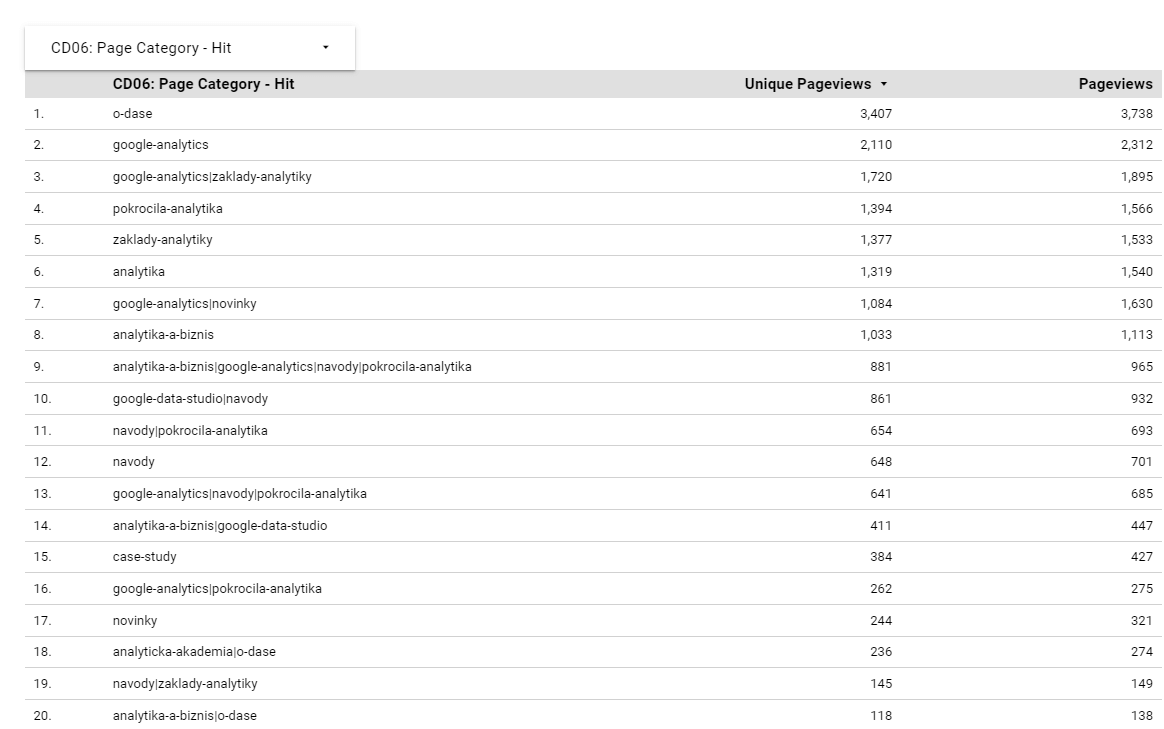The width and height of the screenshot is (1164, 729).
Task: Click unique pageviews value 2,110
Action: 876,145
